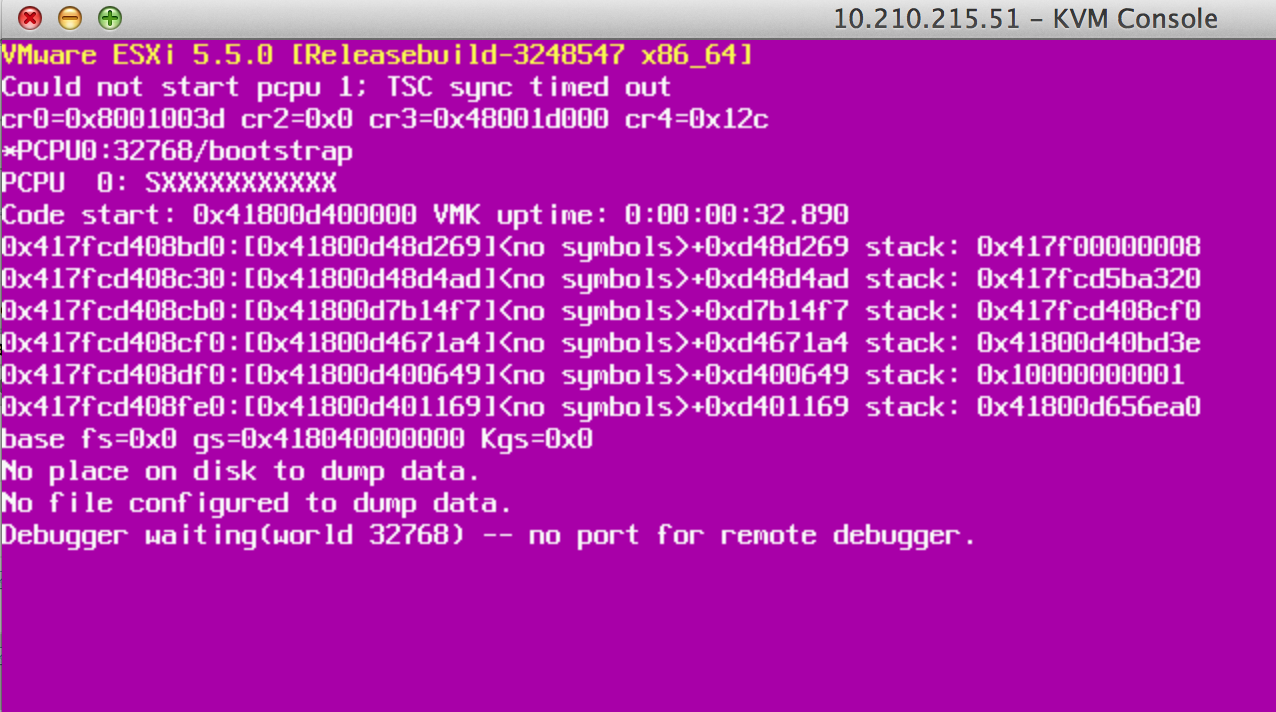Select the Debugger waiting world 32768 message
This screenshot has height=712, width=1276.
click(x=487, y=535)
